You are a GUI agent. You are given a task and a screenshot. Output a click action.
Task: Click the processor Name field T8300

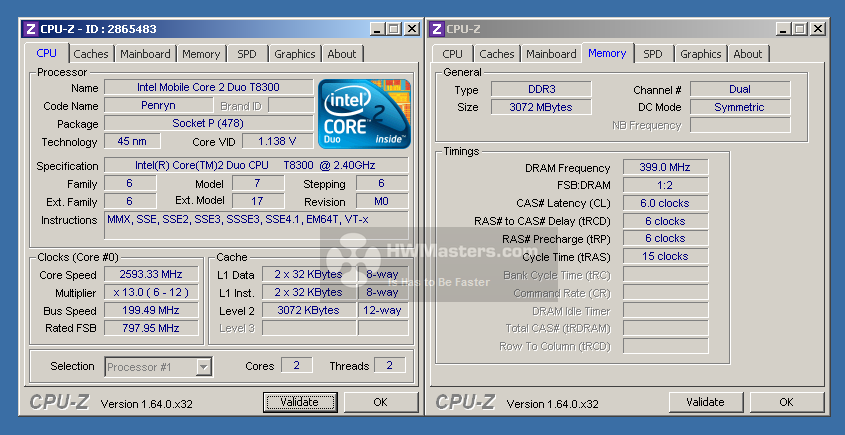point(209,87)
